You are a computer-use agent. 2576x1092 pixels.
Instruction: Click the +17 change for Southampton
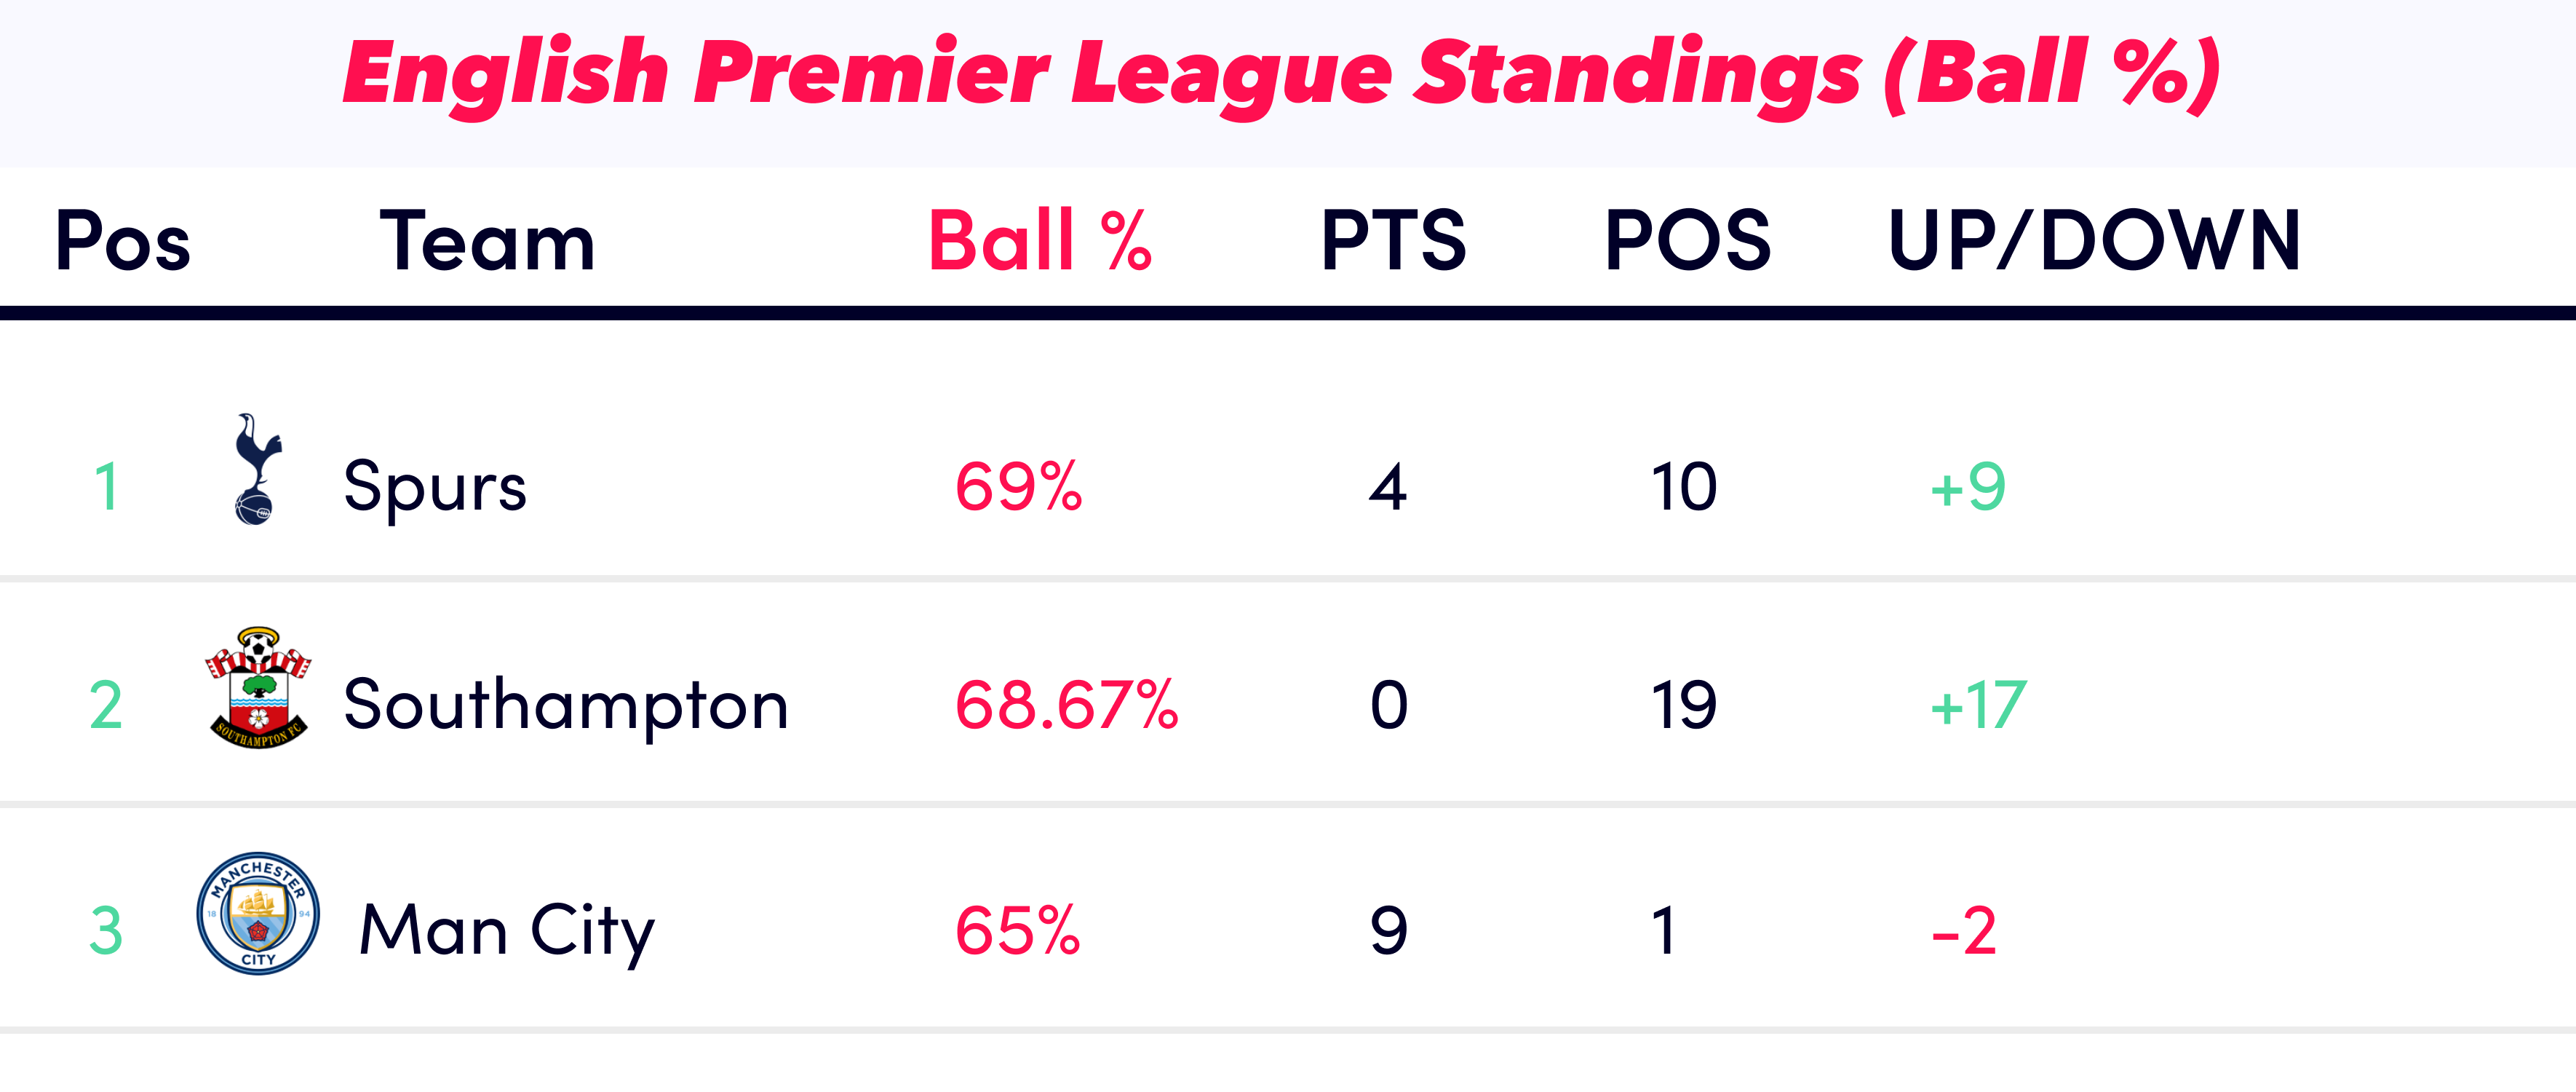click(x=1978, y=706)
